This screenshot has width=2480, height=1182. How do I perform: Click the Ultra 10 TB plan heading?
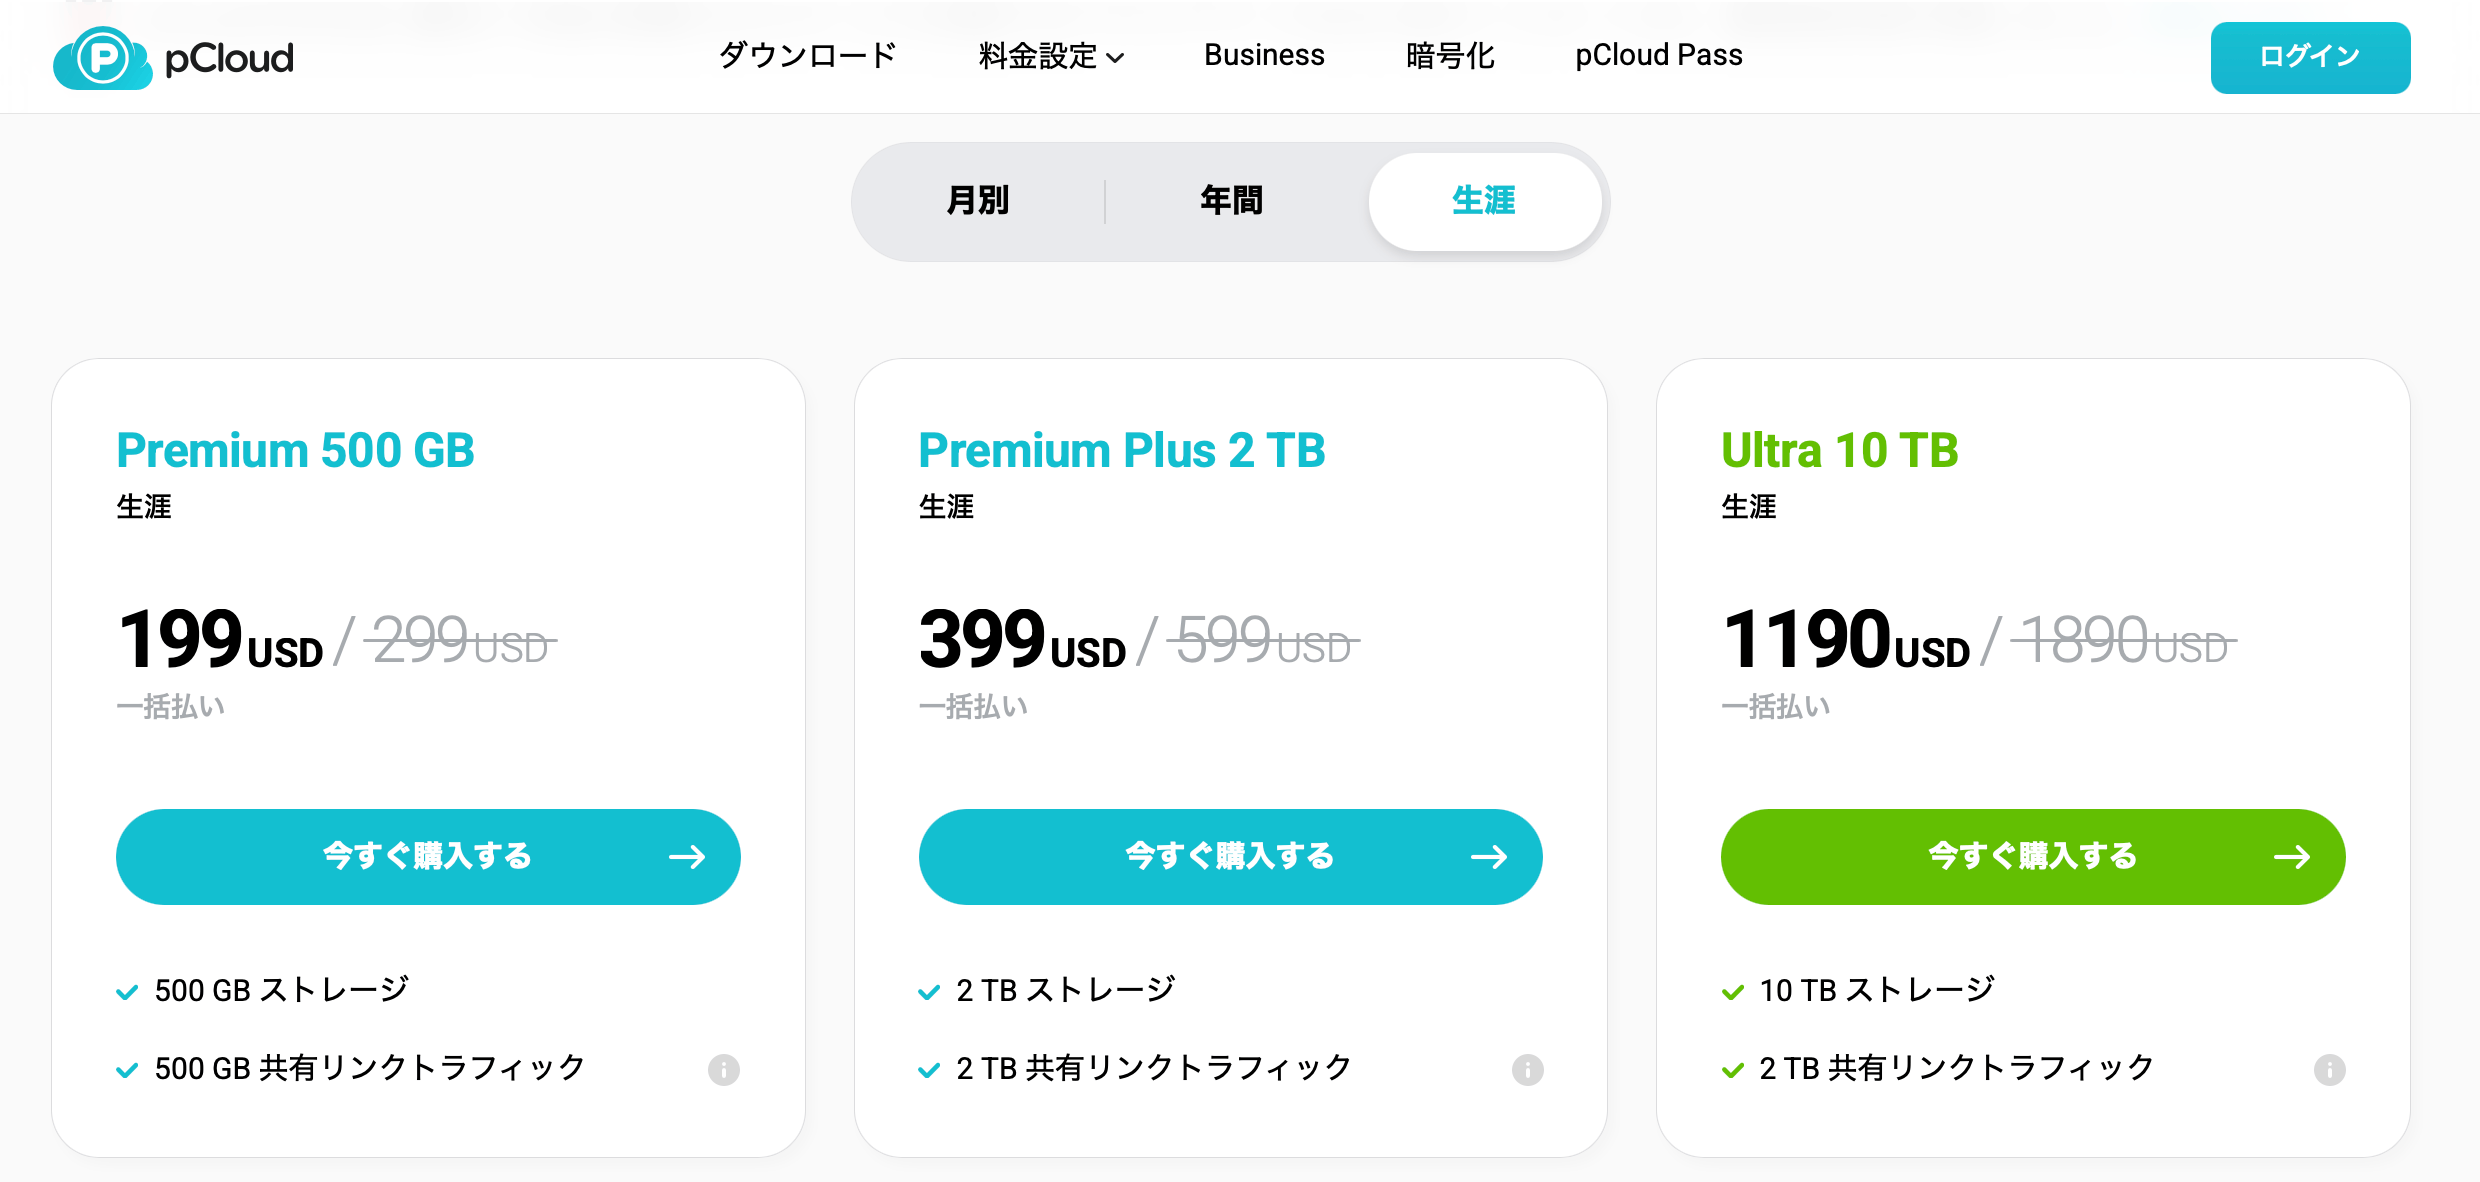point(1840,450)
